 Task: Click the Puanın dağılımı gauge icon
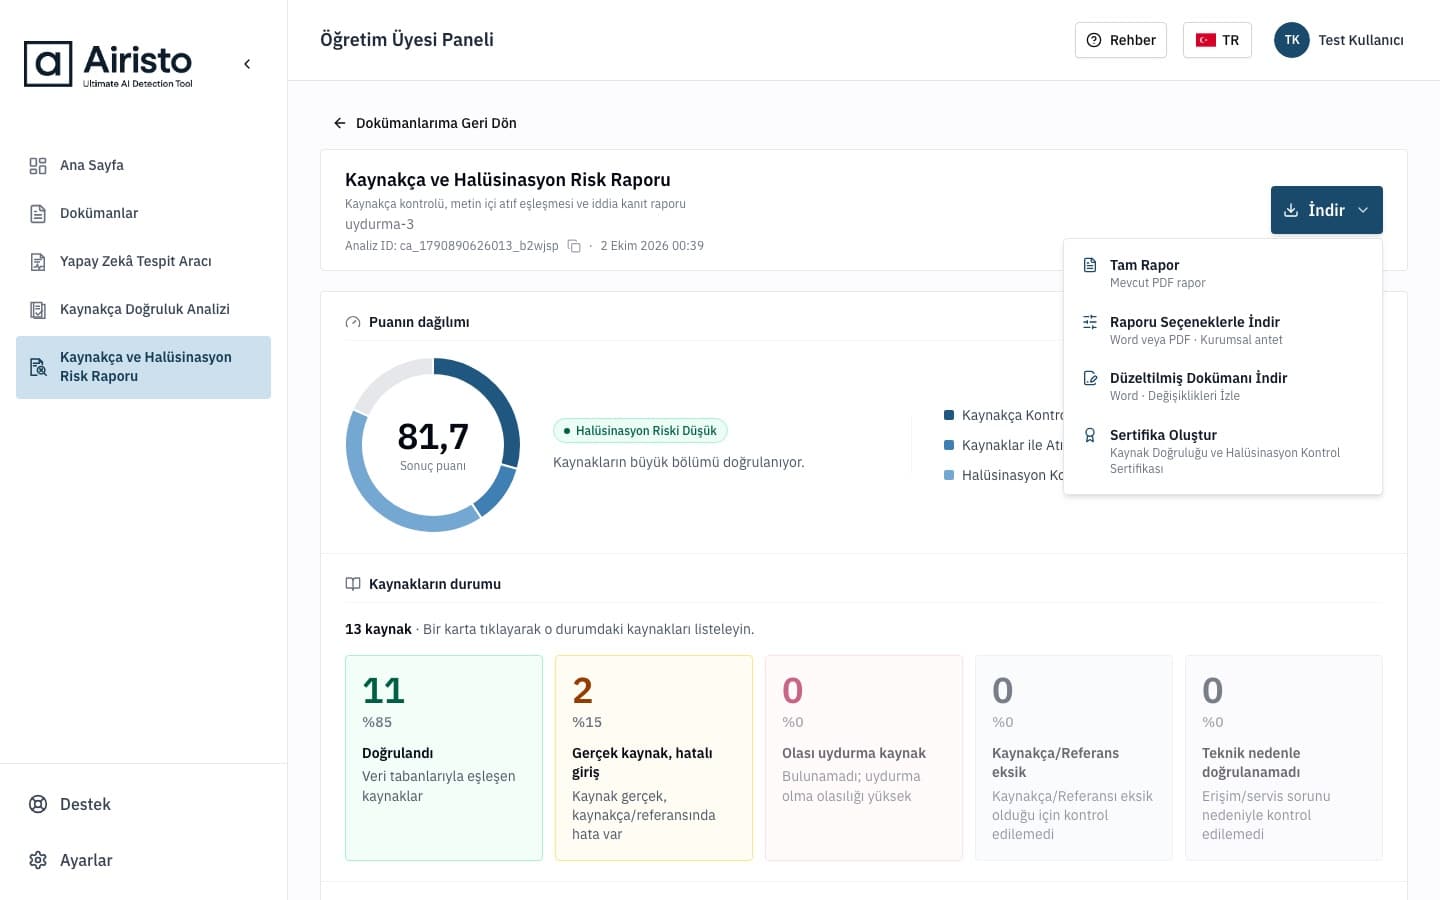(353, 322)
